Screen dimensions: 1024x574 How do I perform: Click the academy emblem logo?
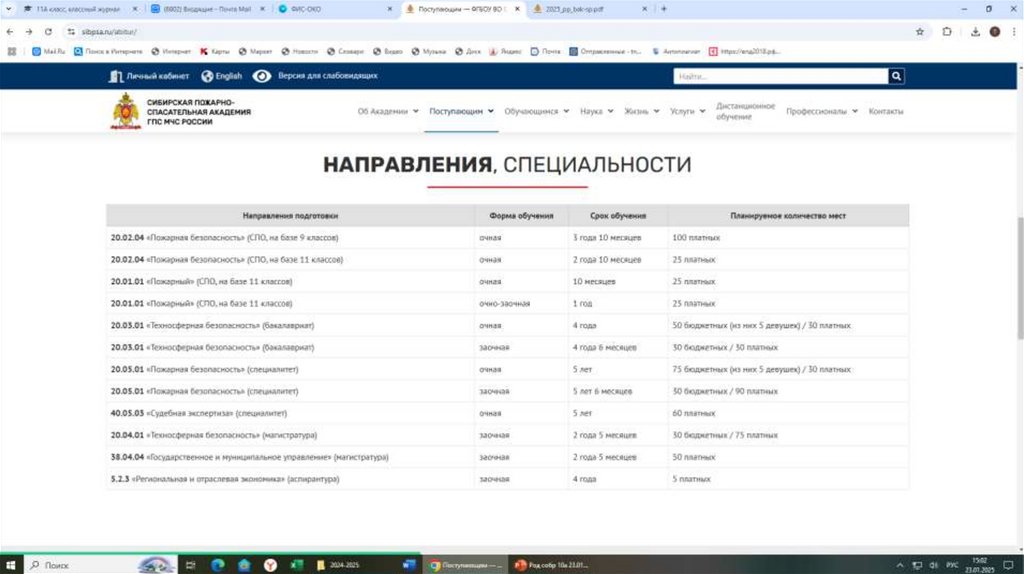pos(126,111)
